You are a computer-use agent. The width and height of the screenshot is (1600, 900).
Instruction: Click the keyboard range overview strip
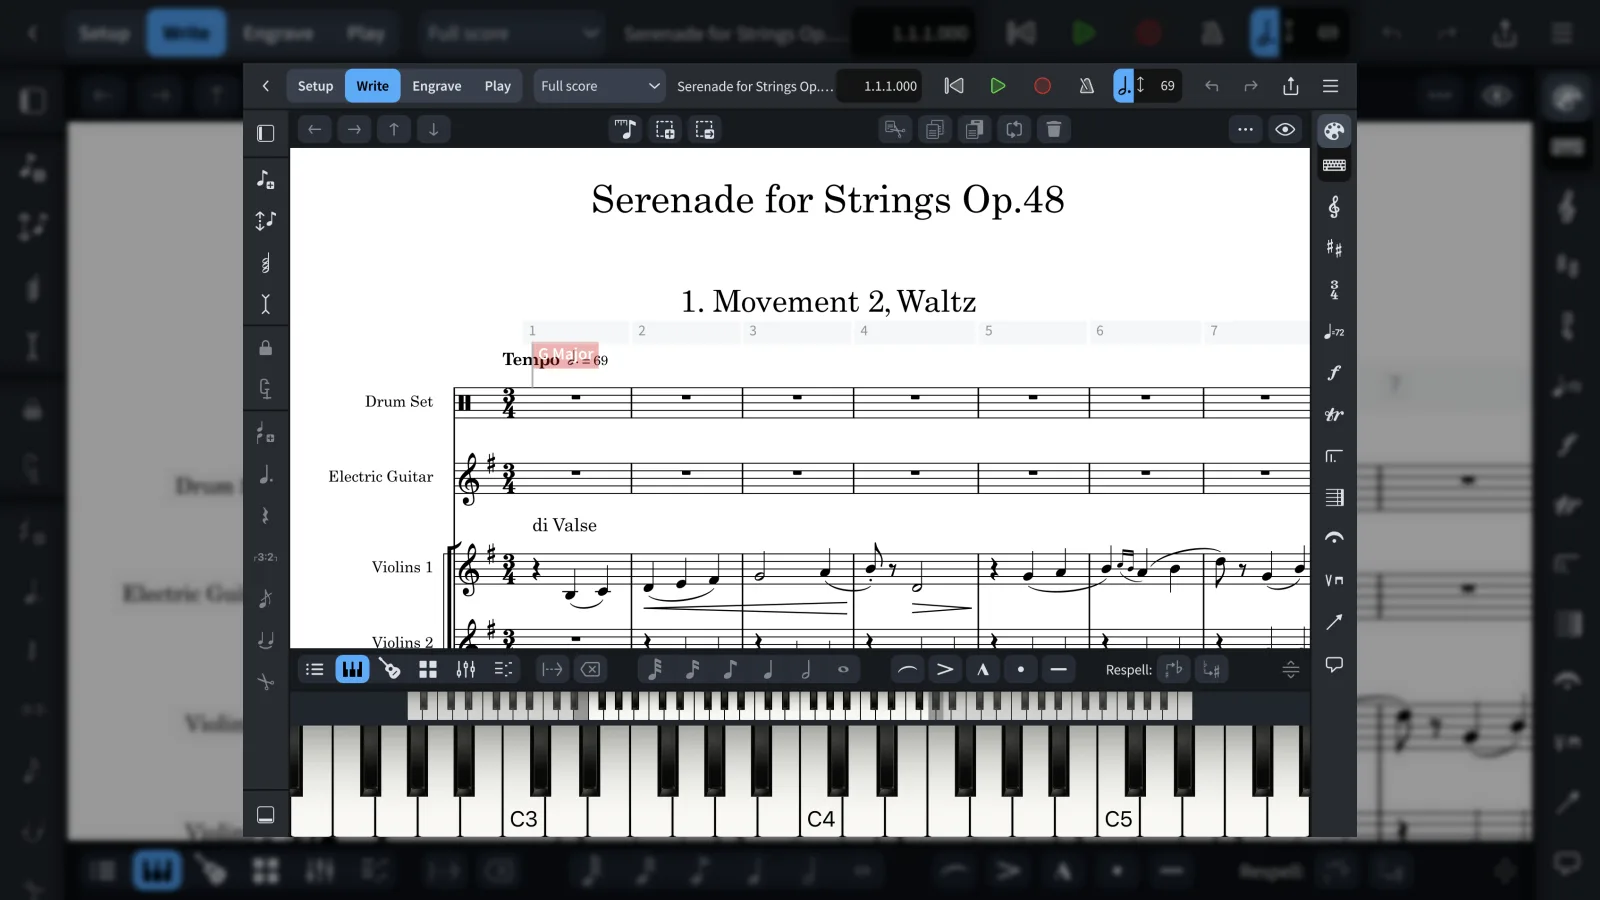point(800,706)
